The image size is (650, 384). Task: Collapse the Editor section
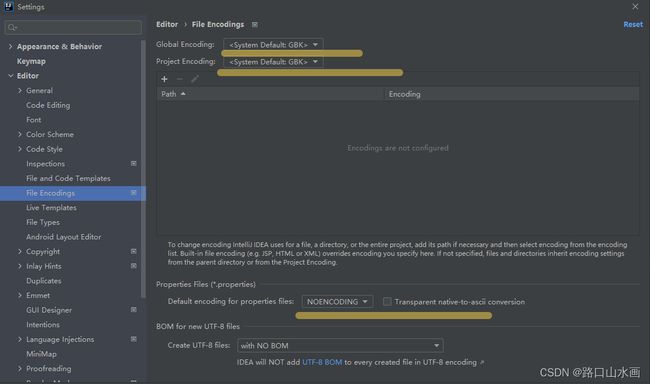click(10, 76)
